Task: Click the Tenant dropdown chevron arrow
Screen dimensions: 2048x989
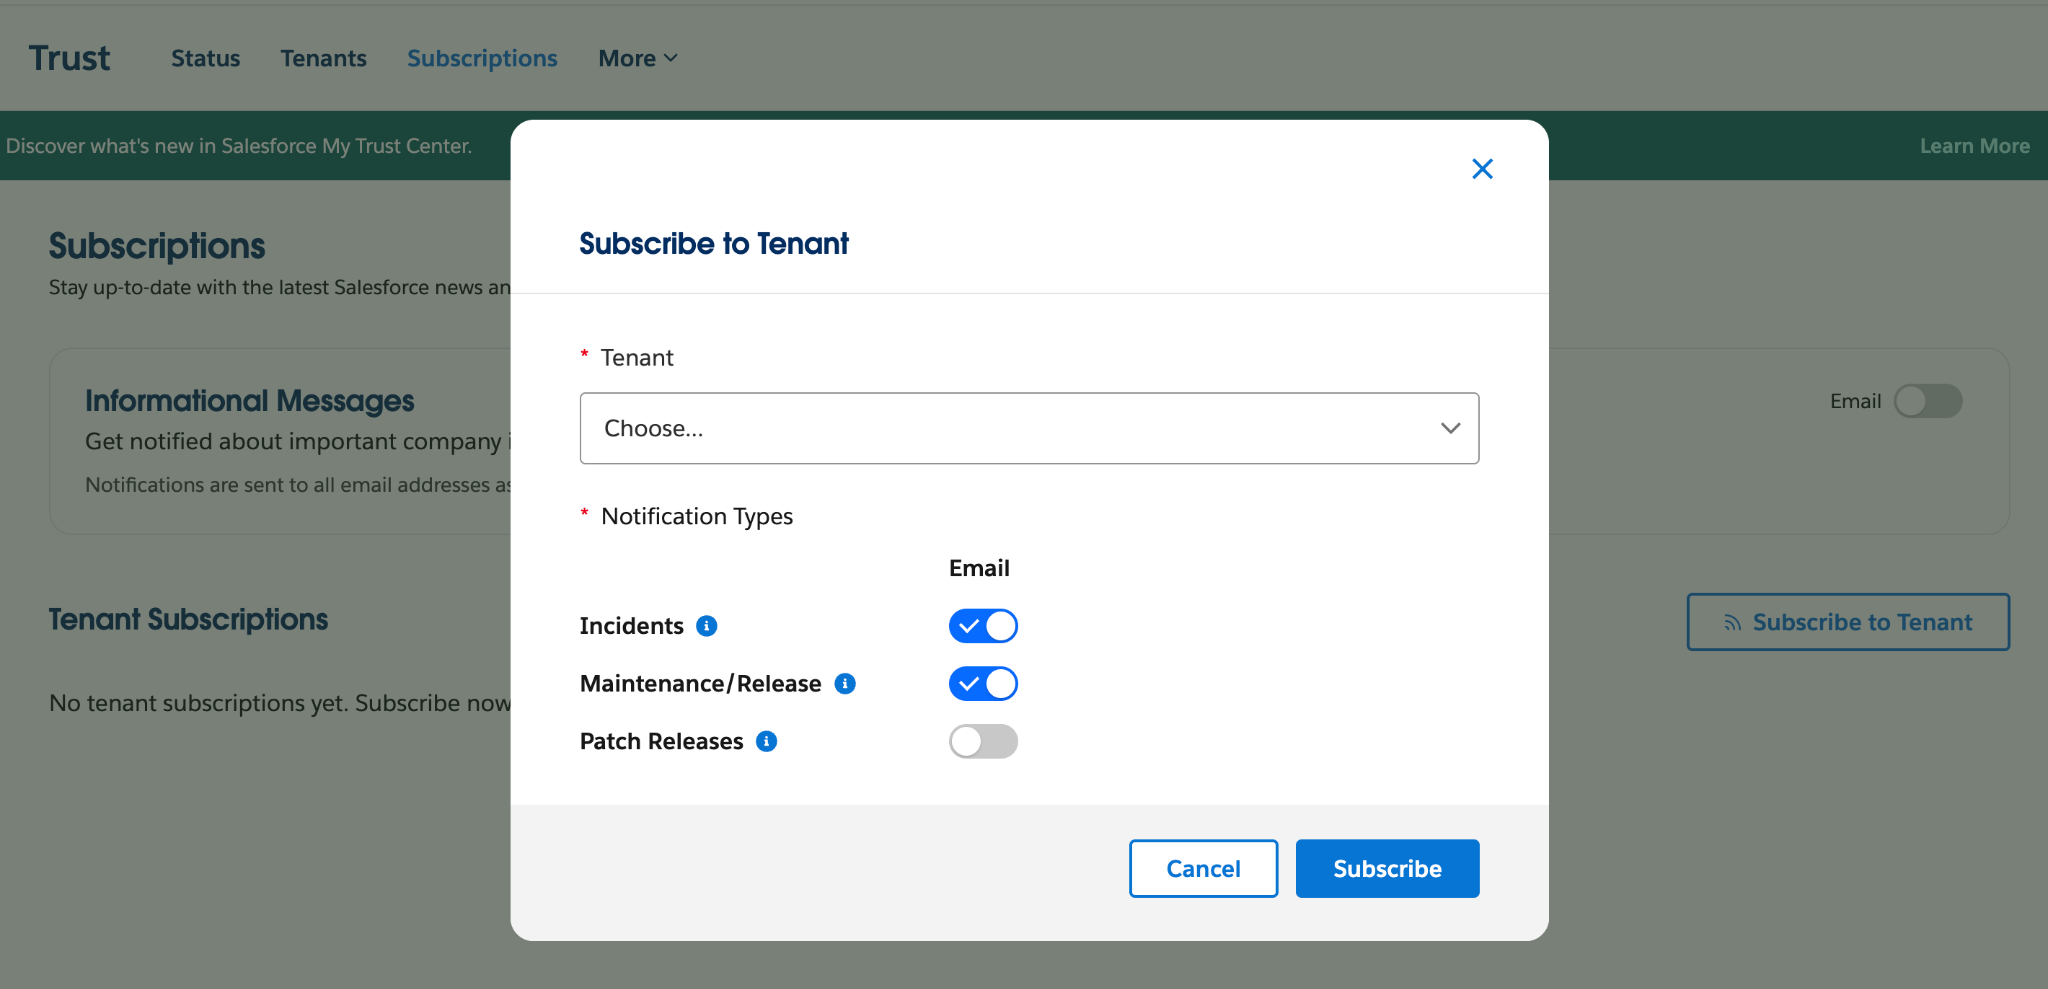Action: pos(1450,428)
